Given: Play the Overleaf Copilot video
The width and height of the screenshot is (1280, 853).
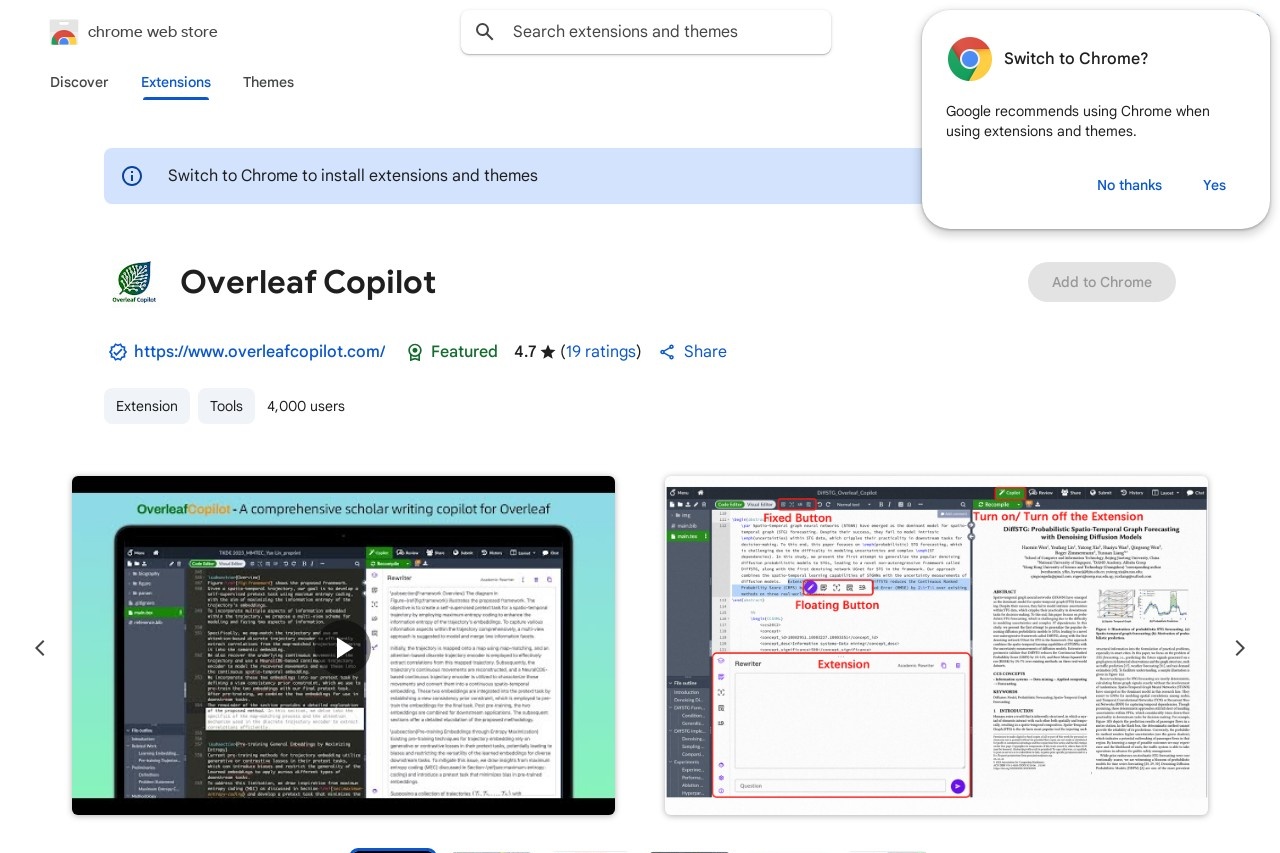Looking at the screenshot, I should [343, 647].
